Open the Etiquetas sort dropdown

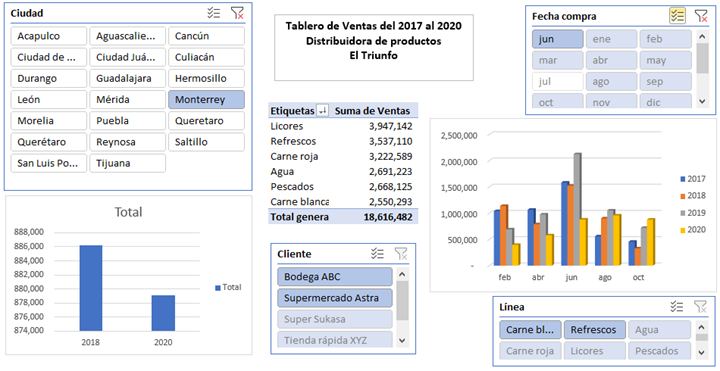323,111
